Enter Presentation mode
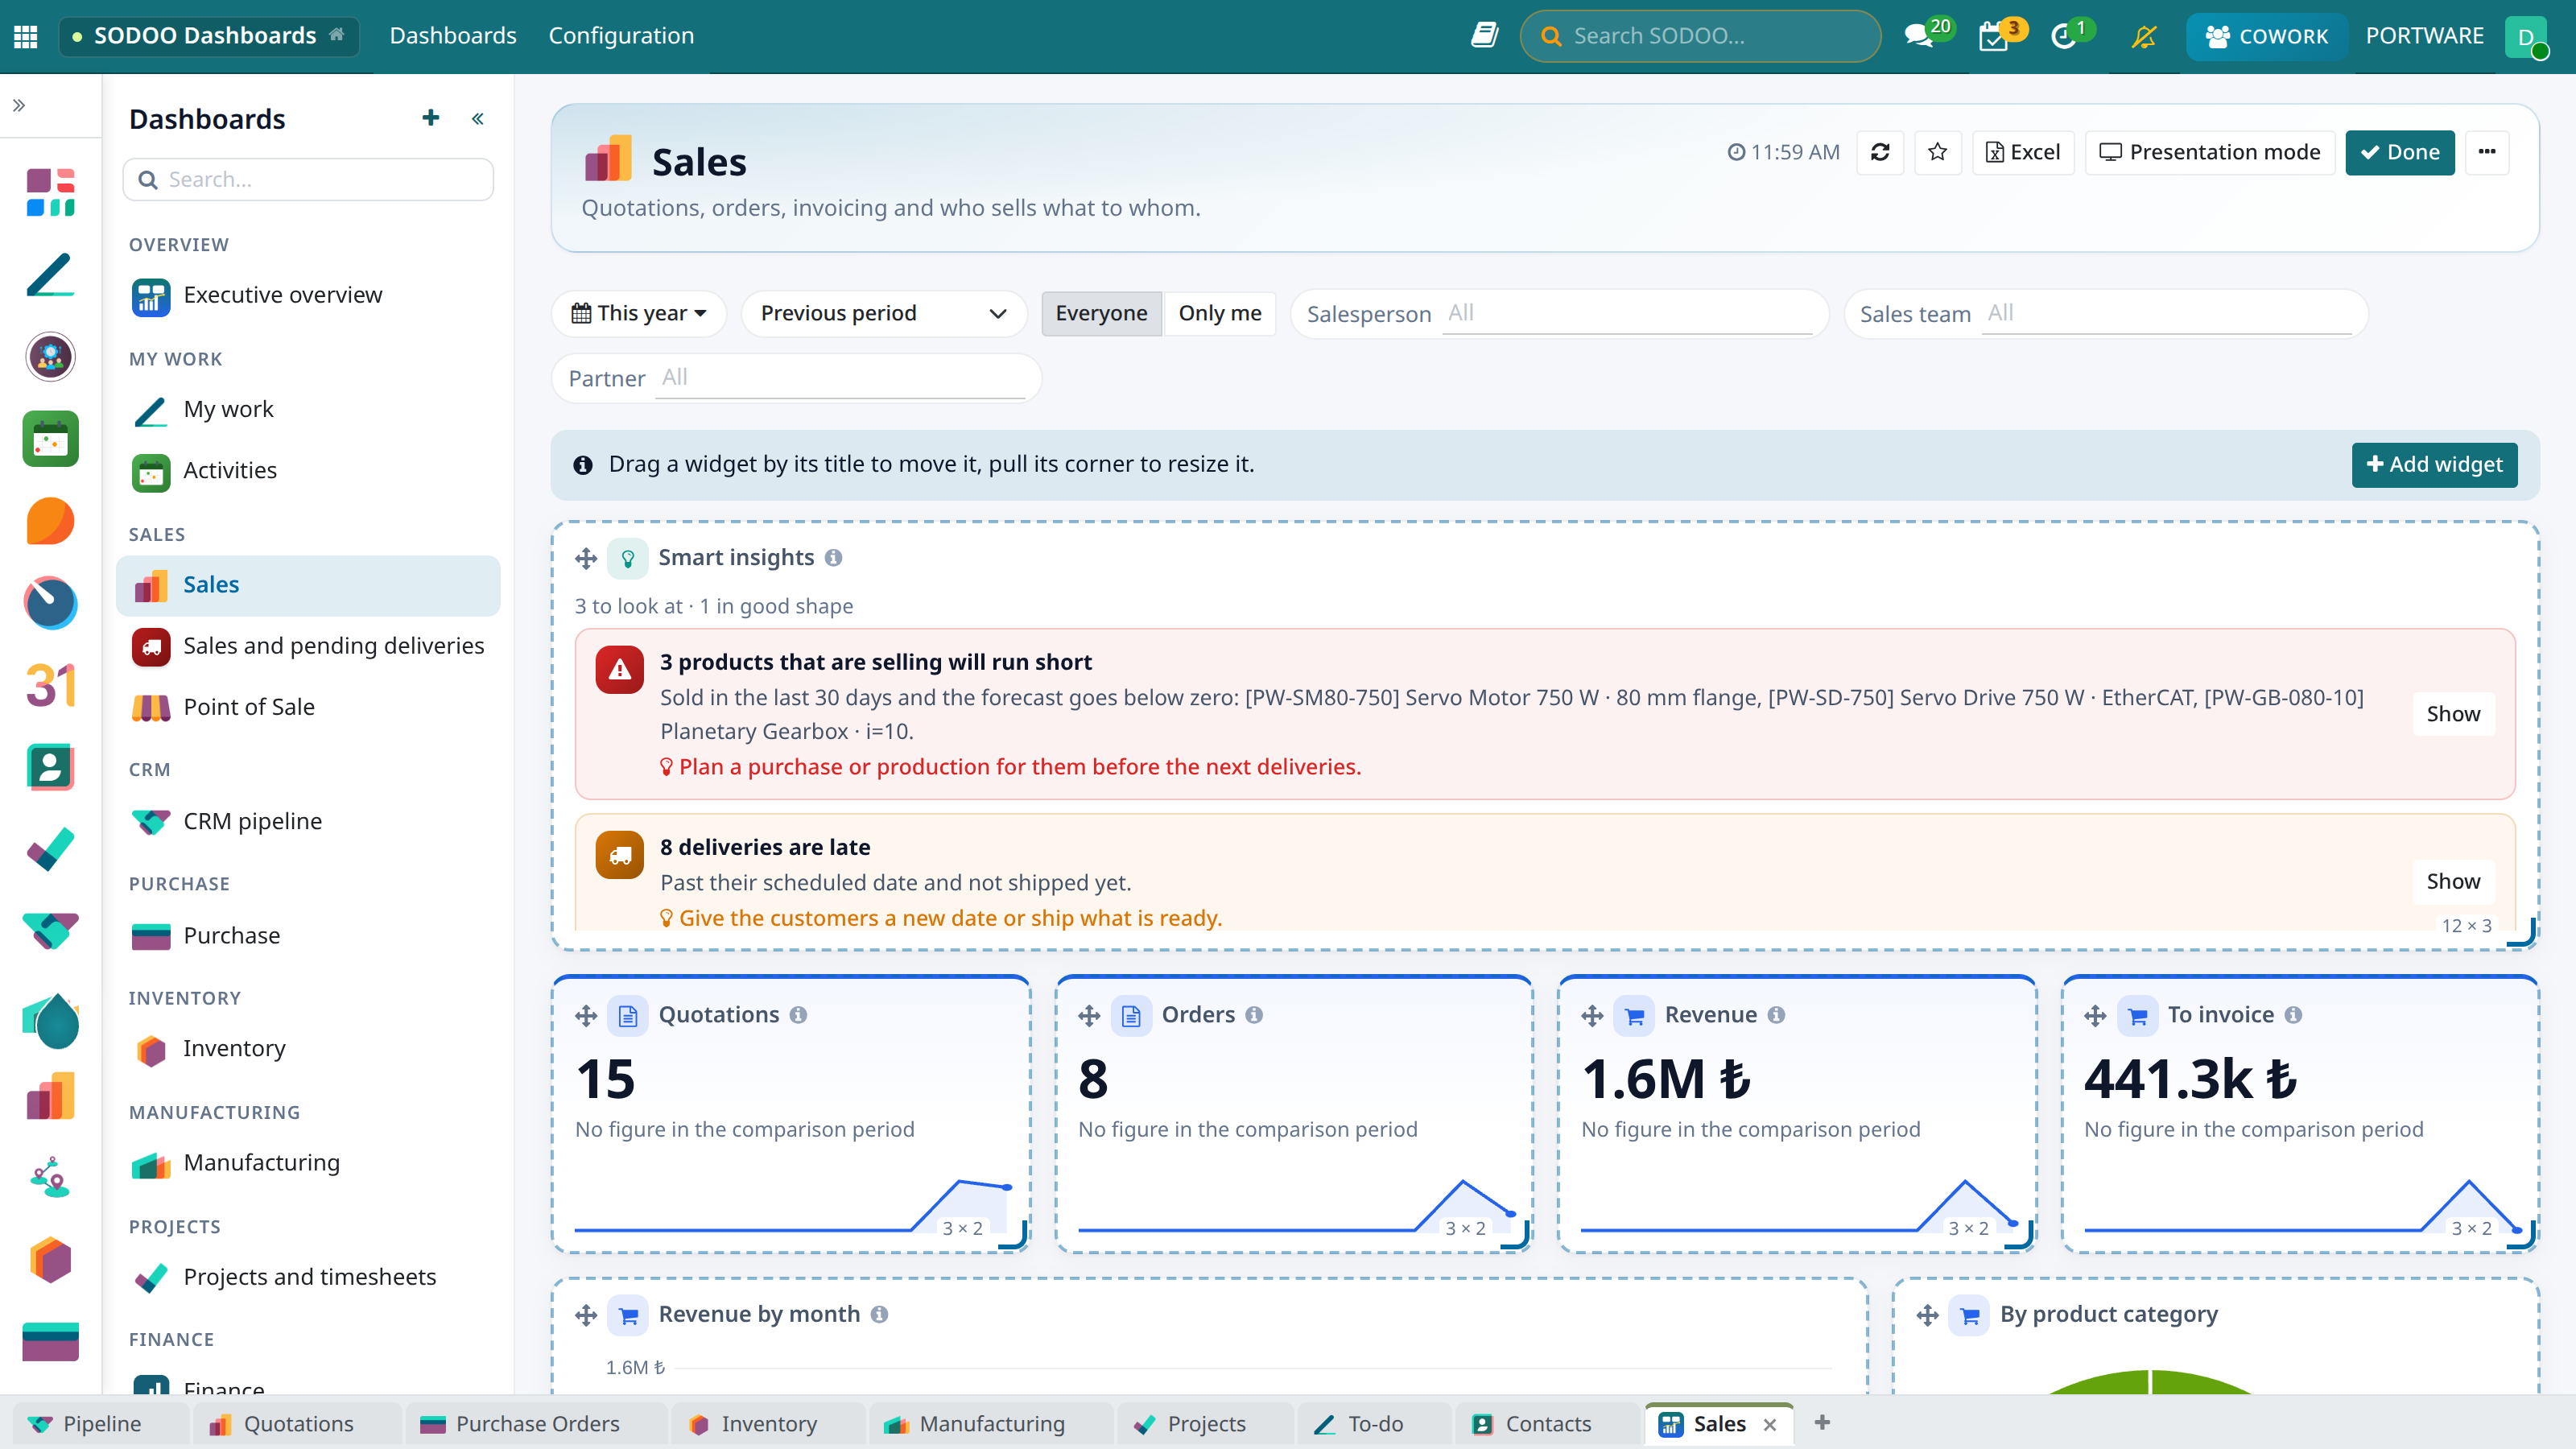 [2209, 152]
